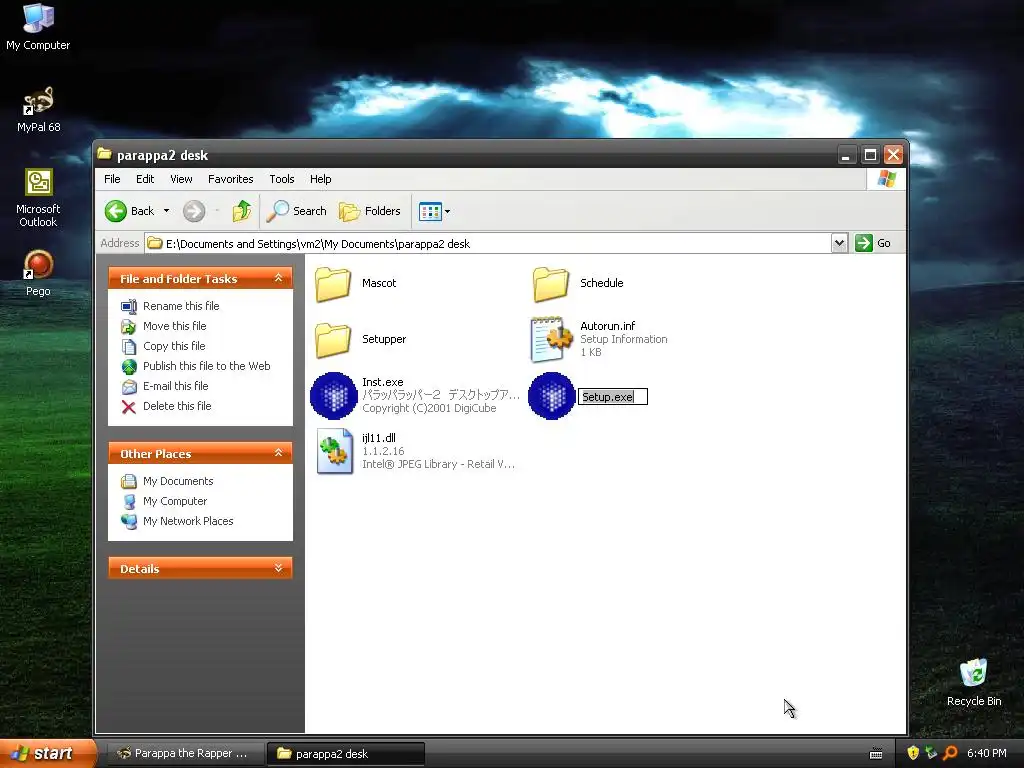This screenshot has width=1024, height=768.
Task: Open the Edit menu
Action: tap(145, 179)
